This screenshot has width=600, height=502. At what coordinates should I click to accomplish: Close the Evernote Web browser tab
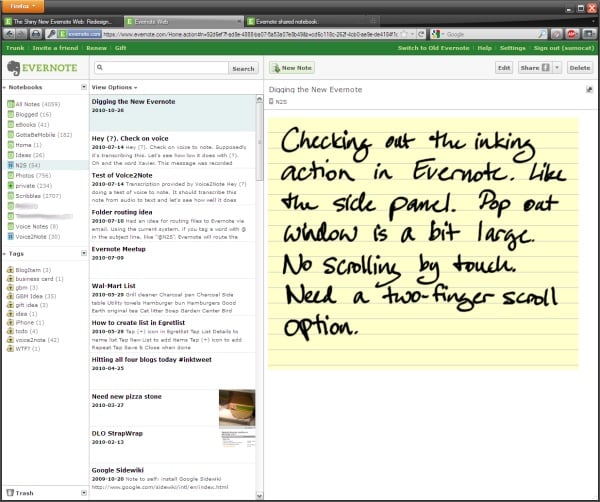point(239,21)
